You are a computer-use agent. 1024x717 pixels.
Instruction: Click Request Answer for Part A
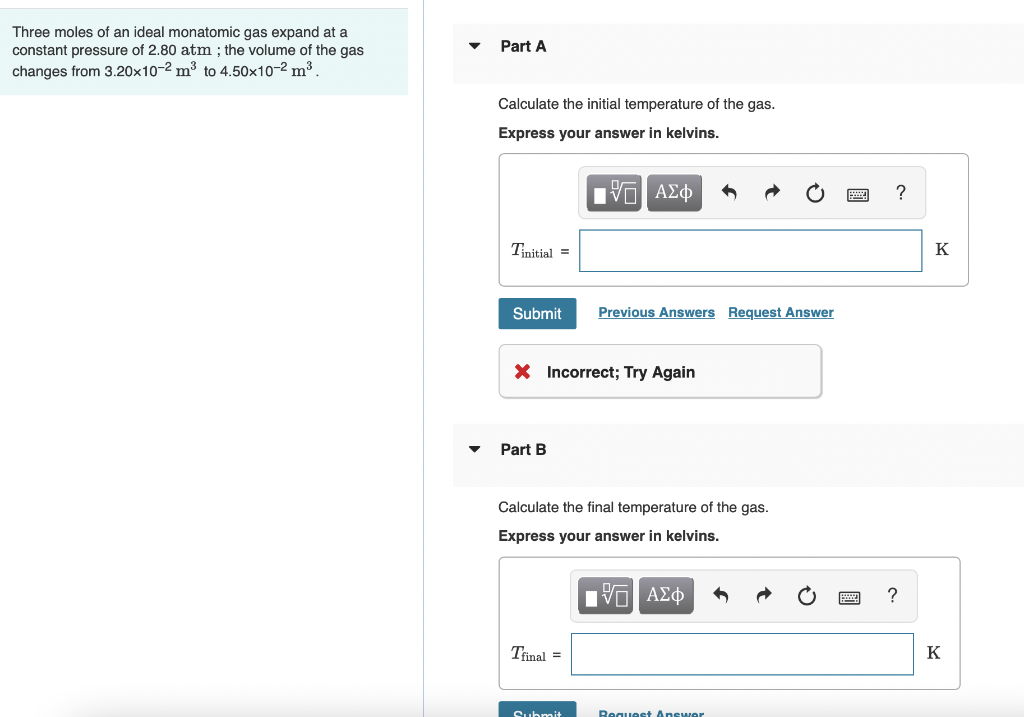coord(780,312)
